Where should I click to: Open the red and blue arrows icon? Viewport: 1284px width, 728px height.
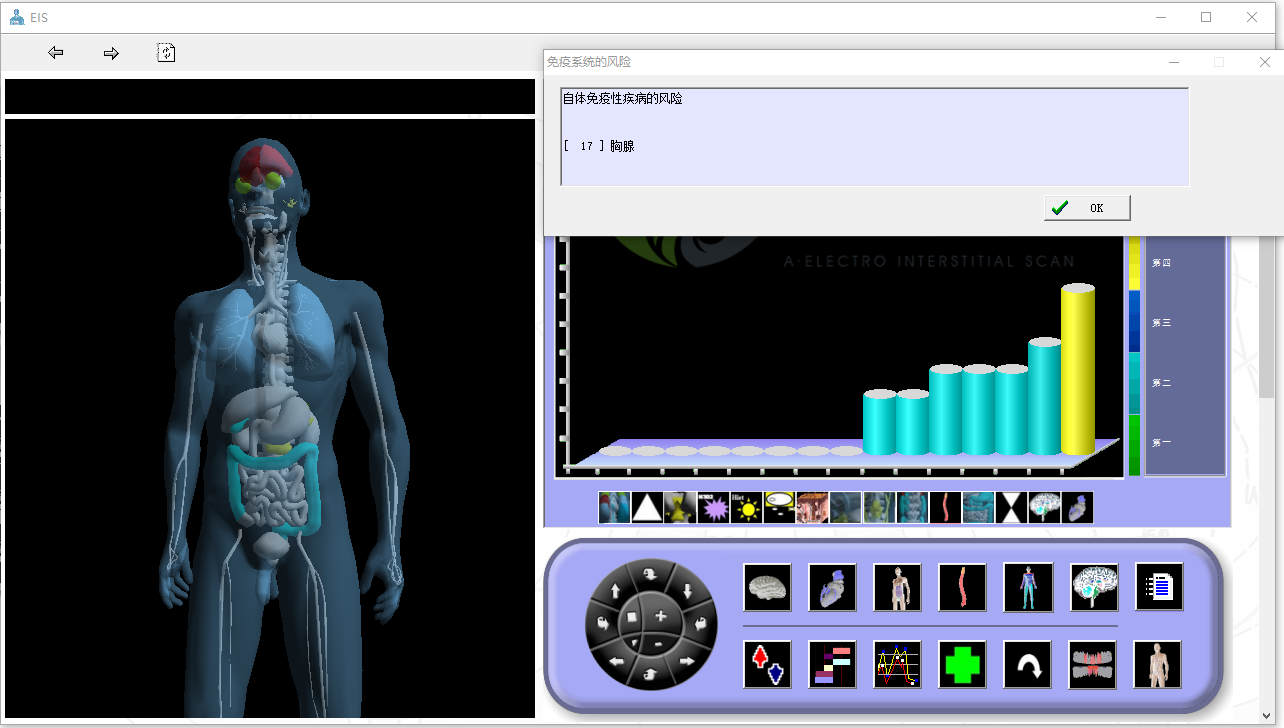[767, 665]
